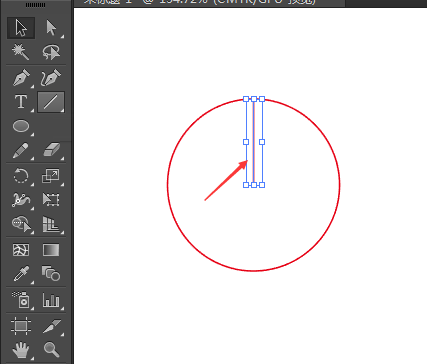Activate the Artboard tool
427x364 pixels.
point(21,326)
